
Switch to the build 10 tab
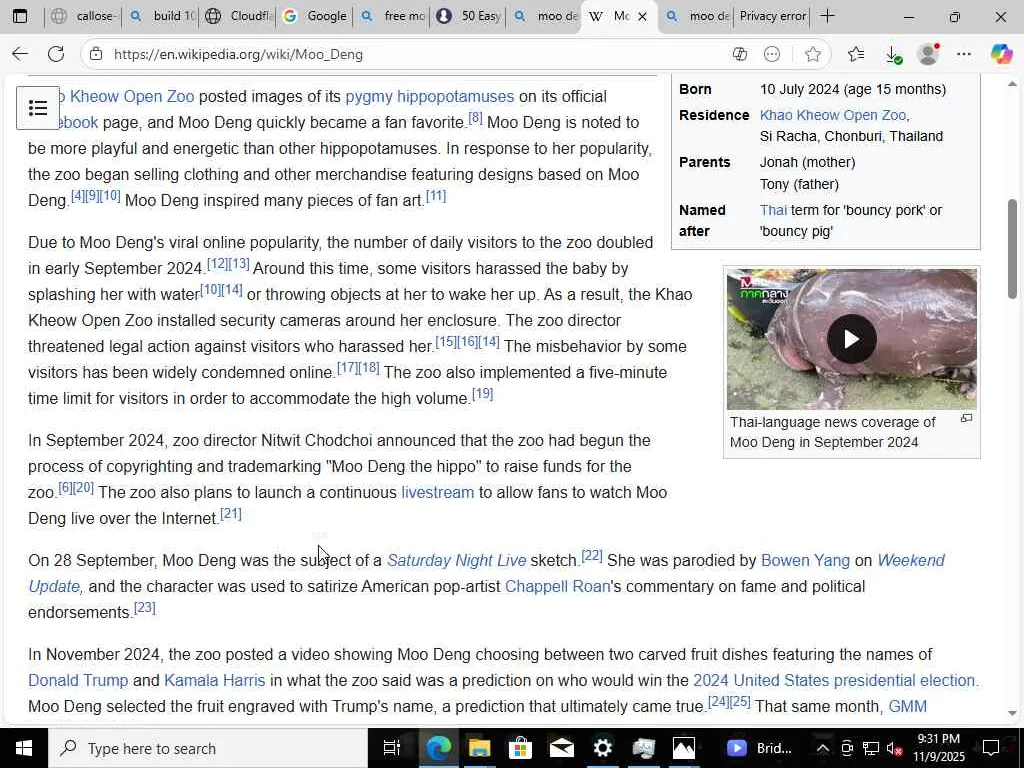[161, 16]
